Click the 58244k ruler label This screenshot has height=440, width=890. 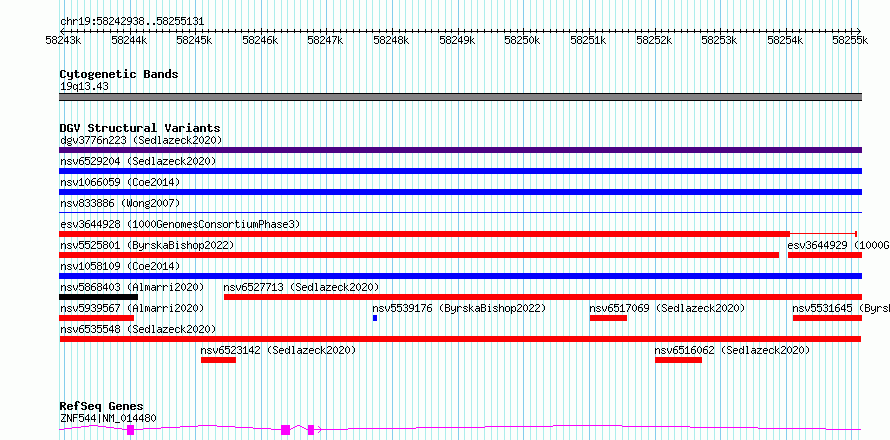(x=129, y=40)
